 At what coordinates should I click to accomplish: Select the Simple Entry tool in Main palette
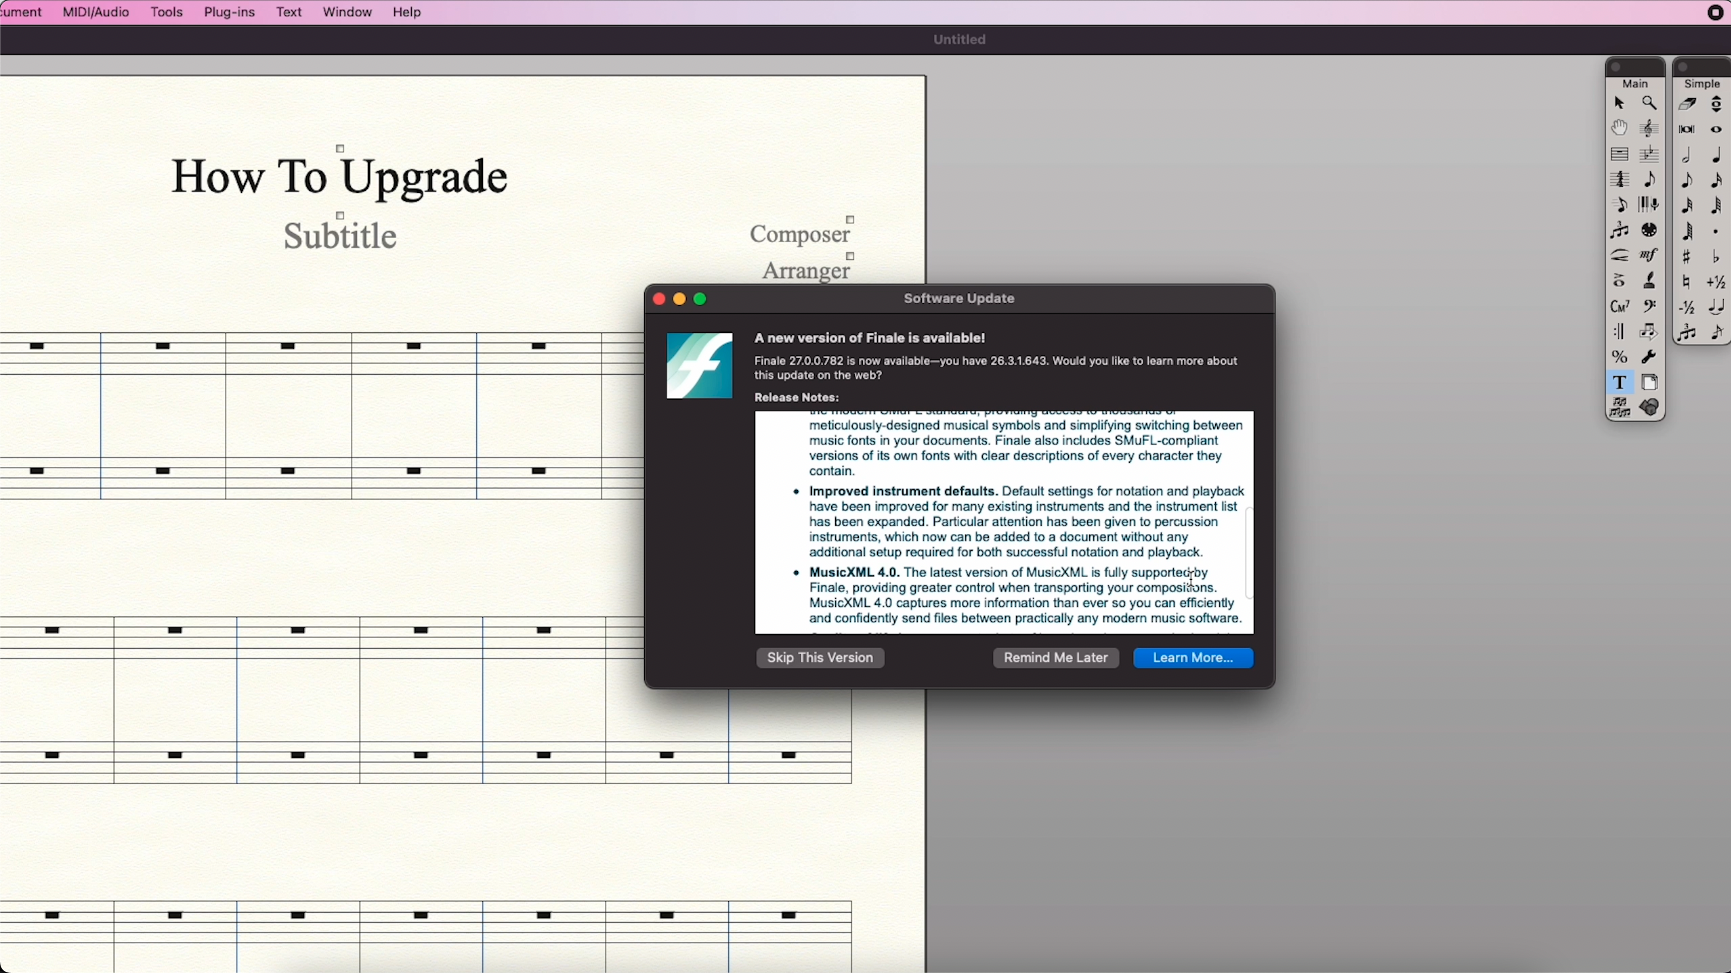[1649, 179]
